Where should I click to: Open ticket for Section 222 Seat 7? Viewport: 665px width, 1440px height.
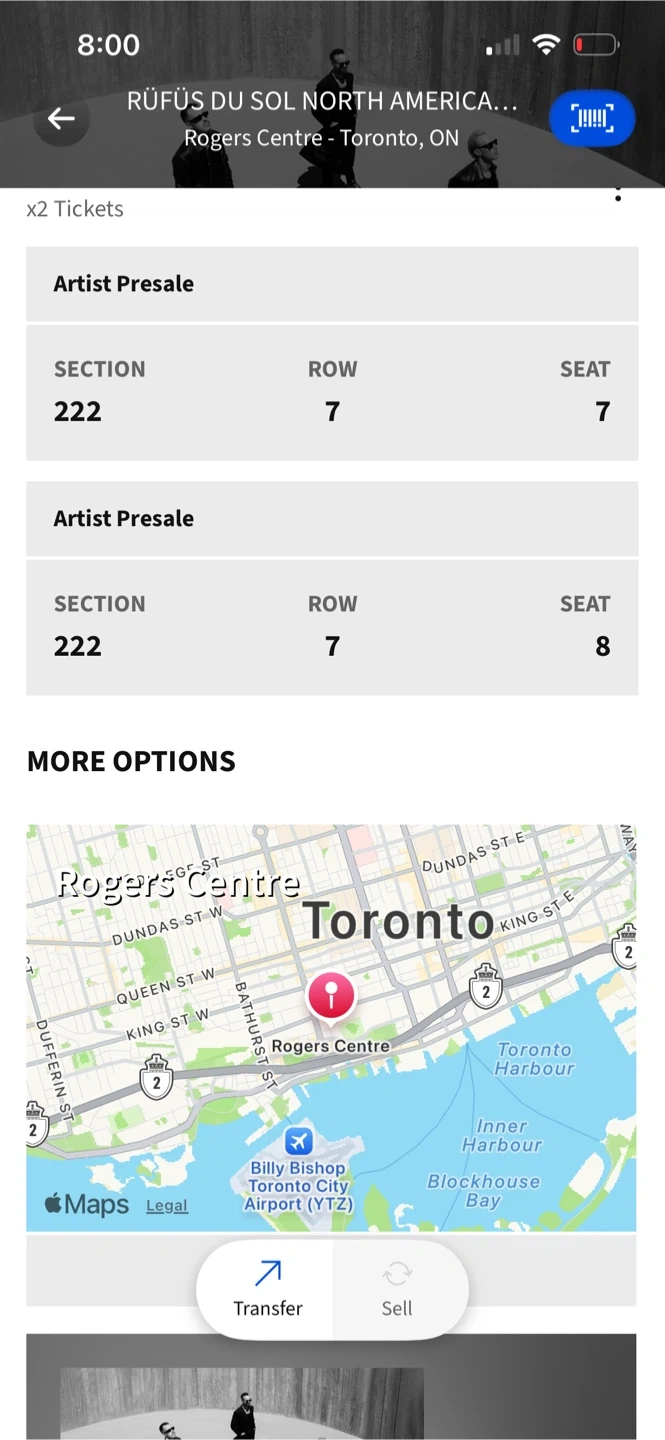point(332,392)
